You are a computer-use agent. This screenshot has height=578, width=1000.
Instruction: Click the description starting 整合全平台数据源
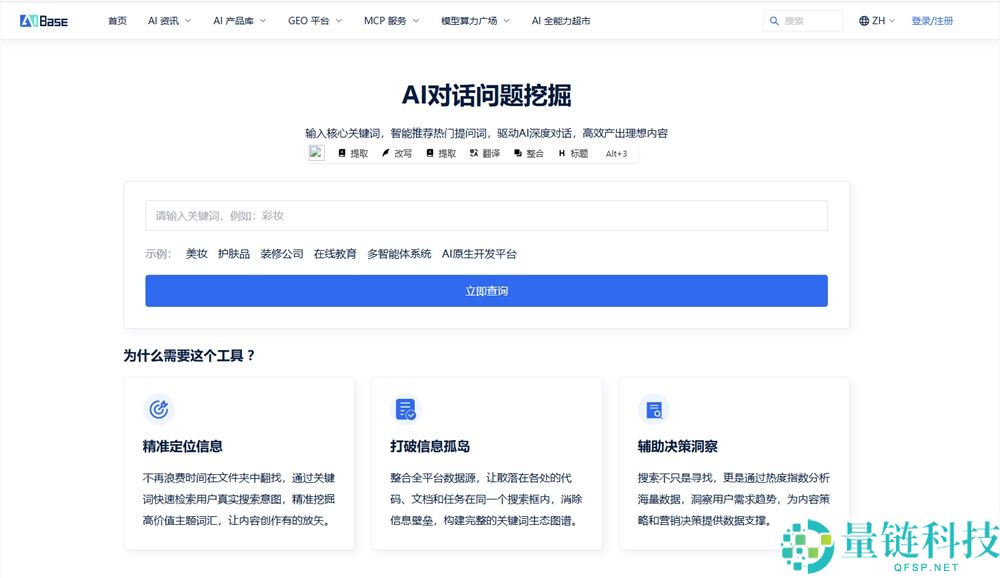[x=486, y=500]
